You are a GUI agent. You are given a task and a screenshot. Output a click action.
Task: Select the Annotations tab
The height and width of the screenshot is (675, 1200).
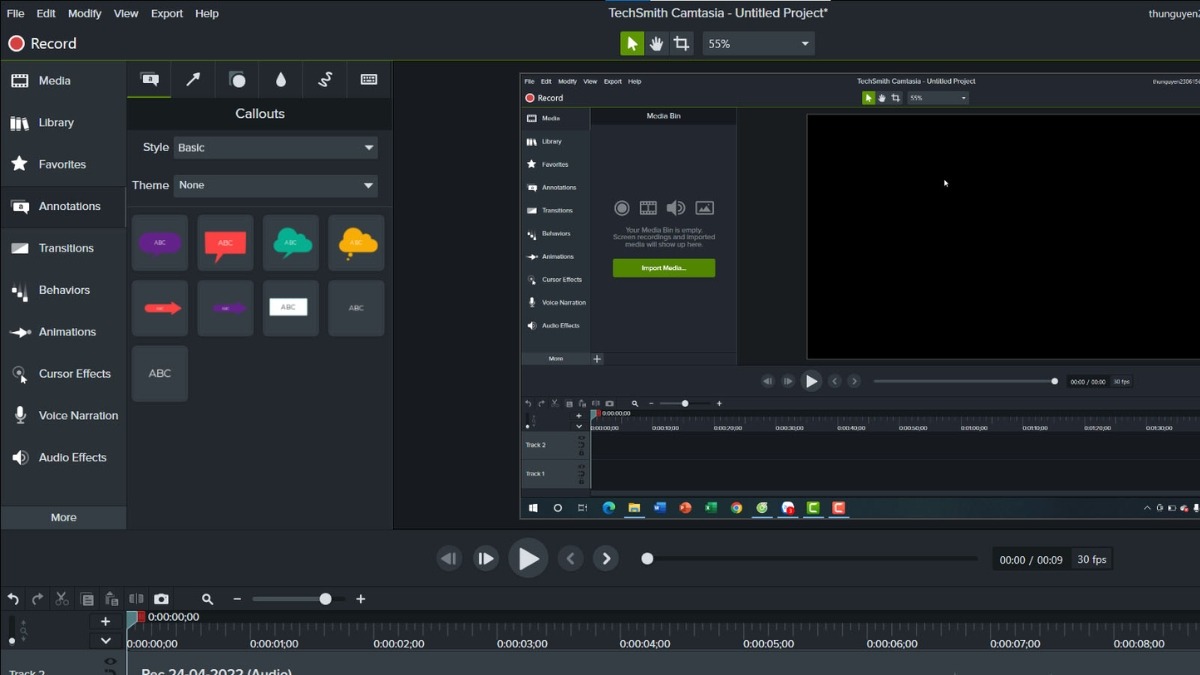click(x=63, y=206)
